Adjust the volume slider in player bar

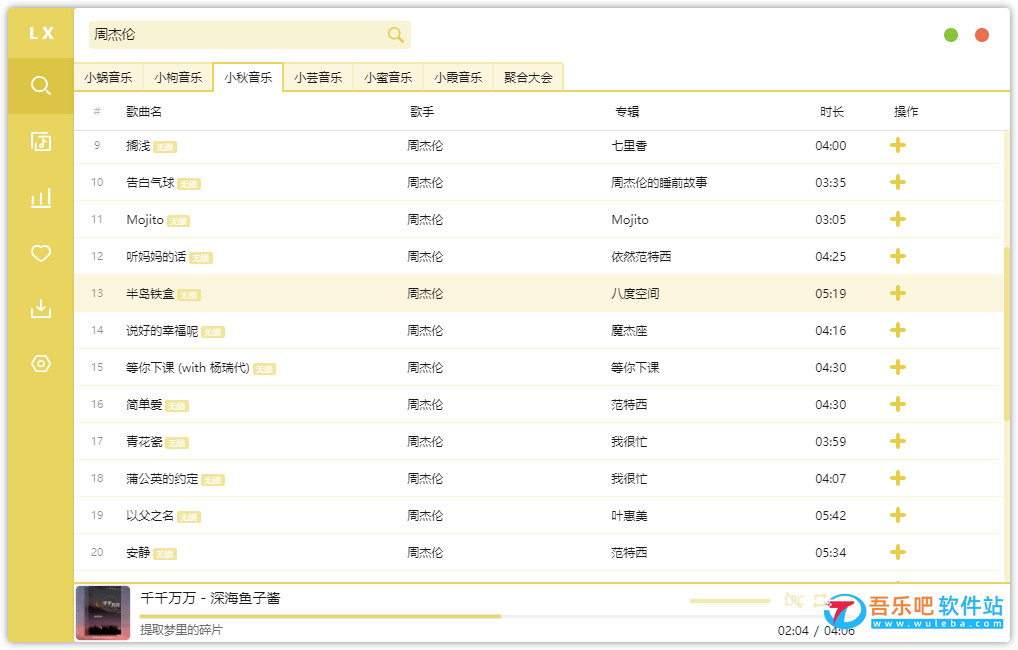(x=729, y=601)
